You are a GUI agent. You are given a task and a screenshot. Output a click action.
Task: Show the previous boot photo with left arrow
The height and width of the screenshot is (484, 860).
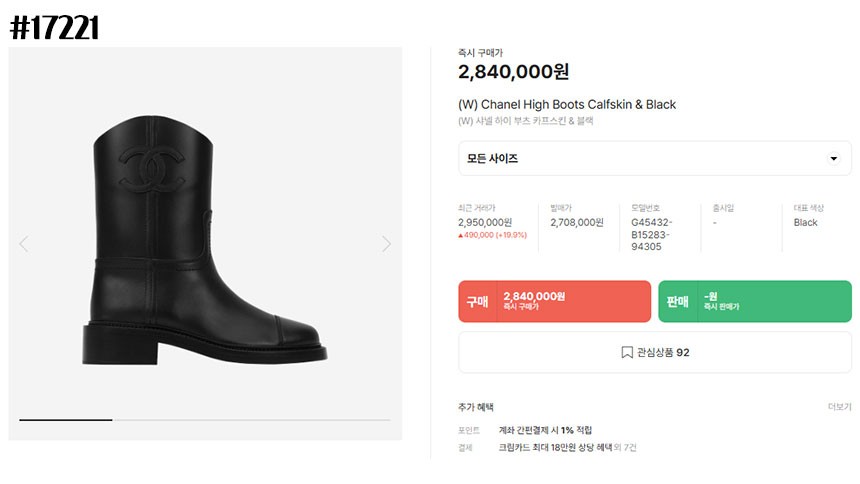click(24, 244)
